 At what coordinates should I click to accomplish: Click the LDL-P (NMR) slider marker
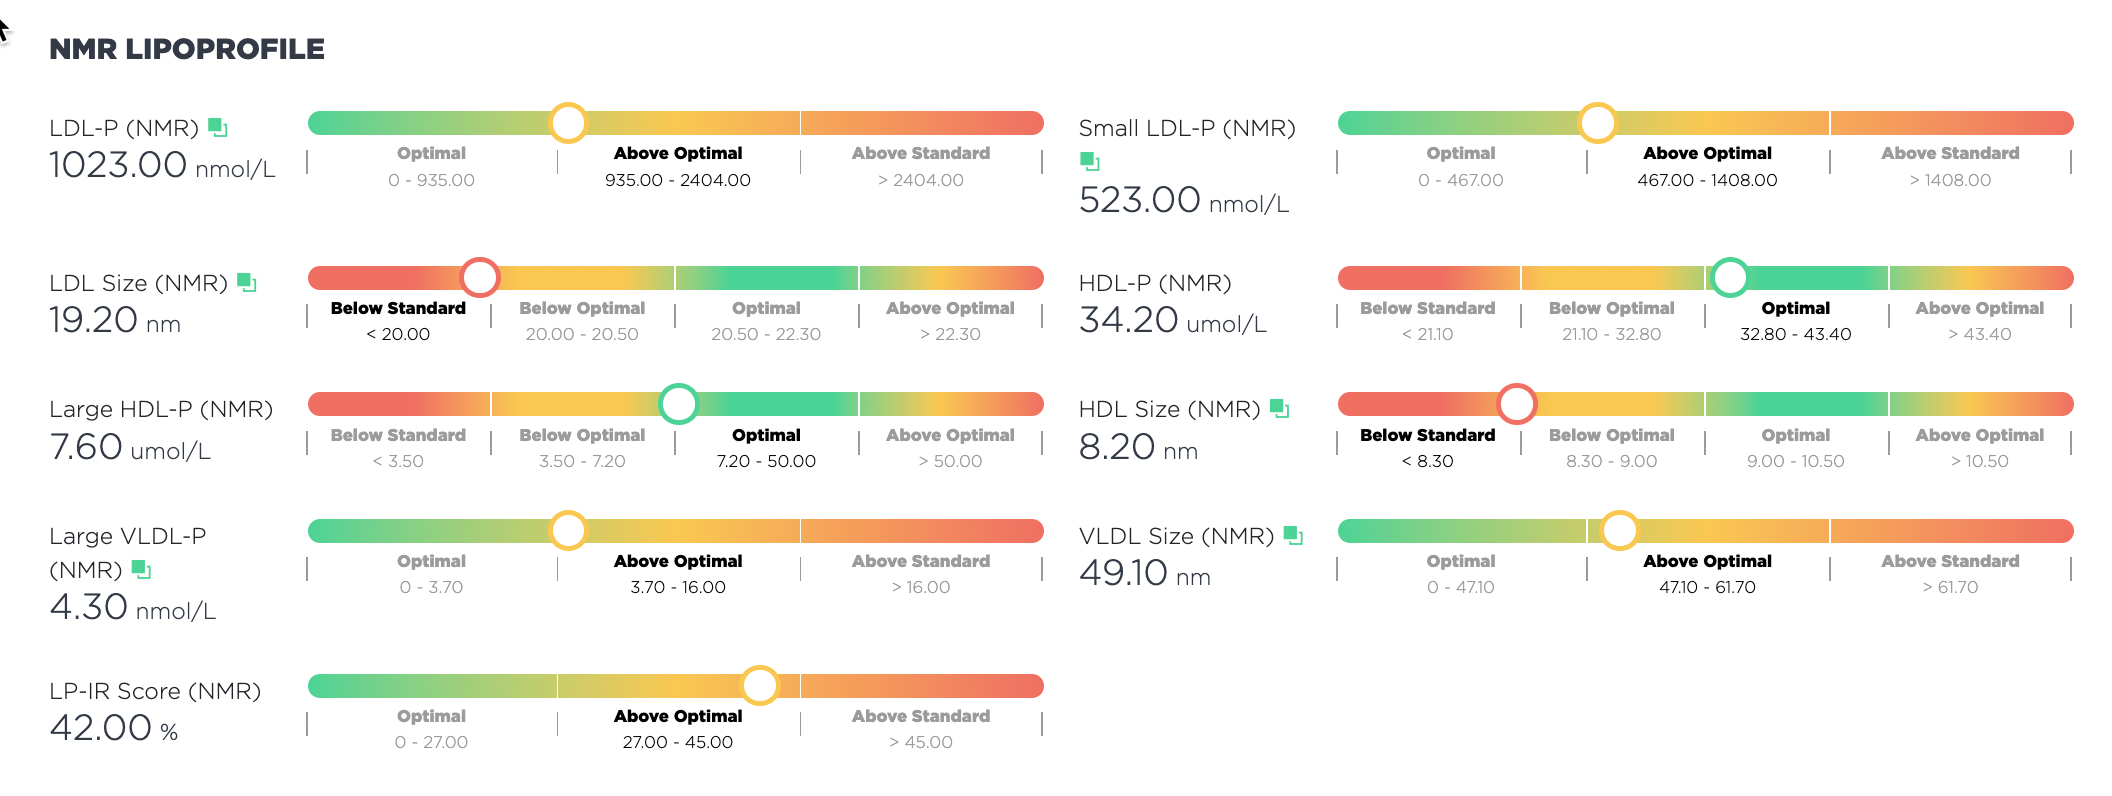(x=568, y=123)
